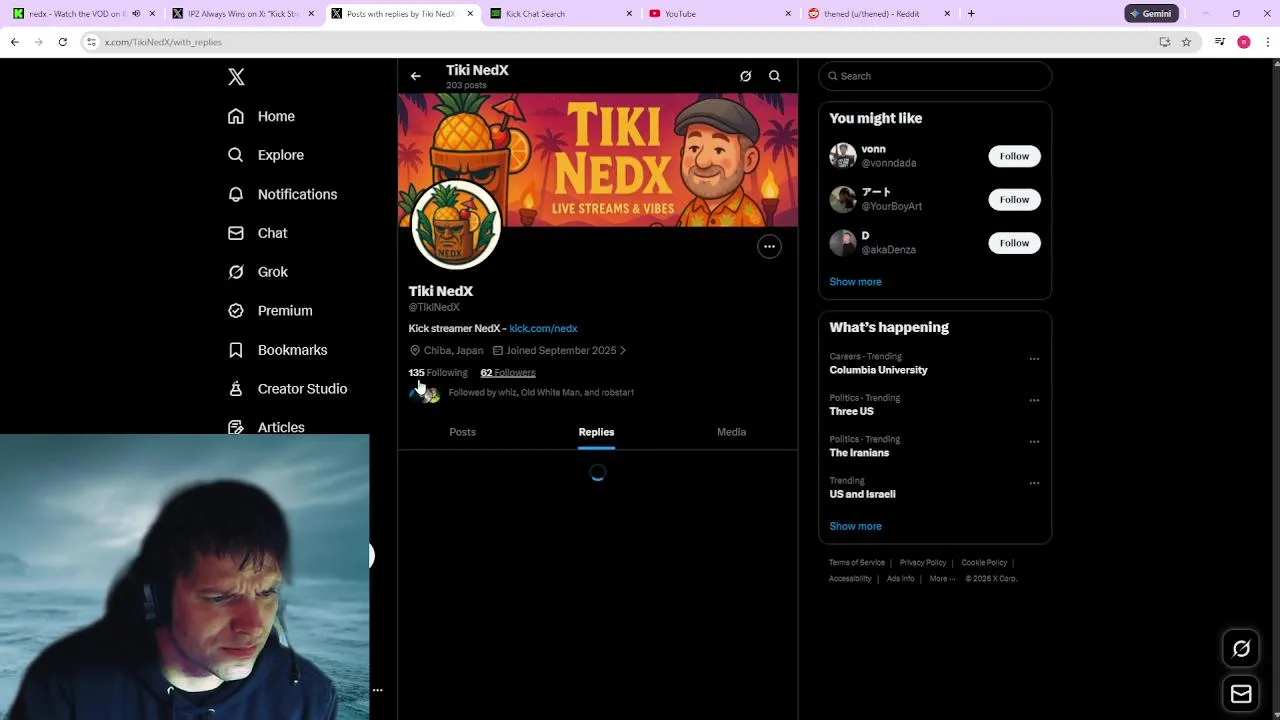
Task: Open Tiki NedX profile avatar
Action: point(455,226)
